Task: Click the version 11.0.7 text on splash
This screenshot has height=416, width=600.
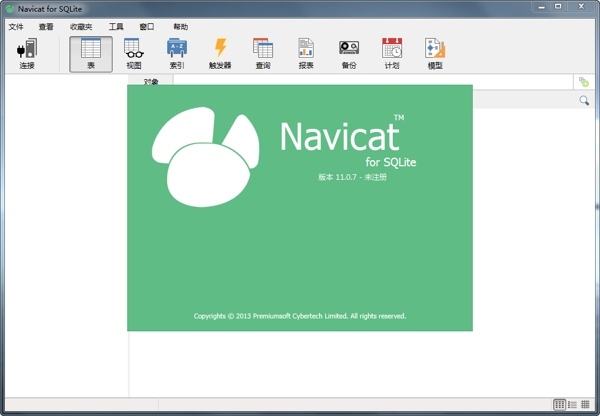Action: (x=352, y=177)
